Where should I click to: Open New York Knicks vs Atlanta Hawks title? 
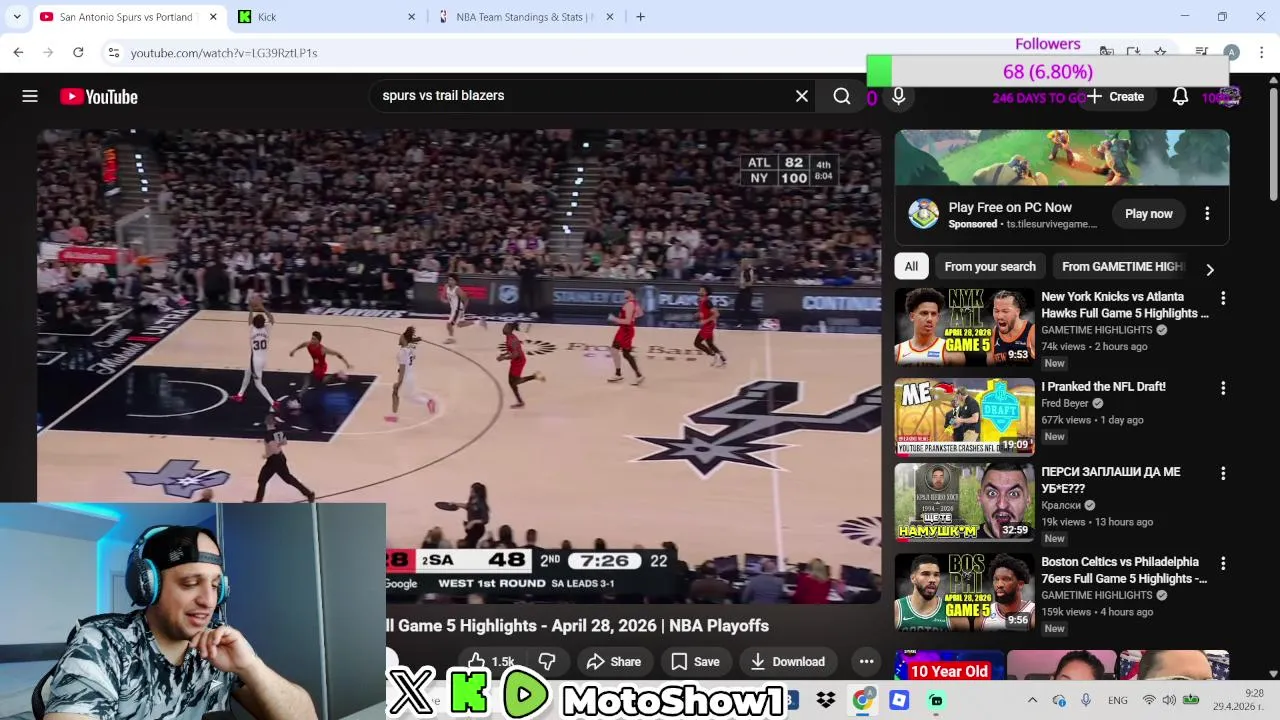pyautogui.click(x=1125, y=304)
